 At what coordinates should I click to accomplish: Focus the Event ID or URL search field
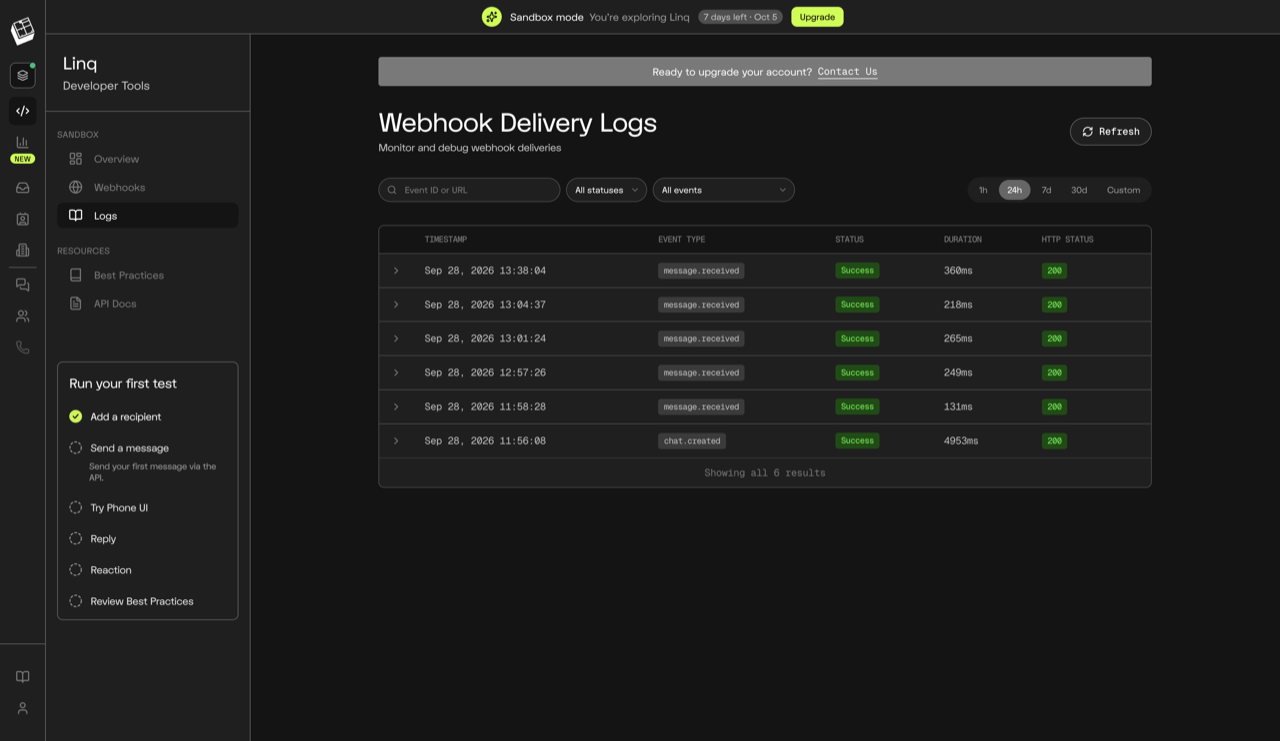[469, 190]
